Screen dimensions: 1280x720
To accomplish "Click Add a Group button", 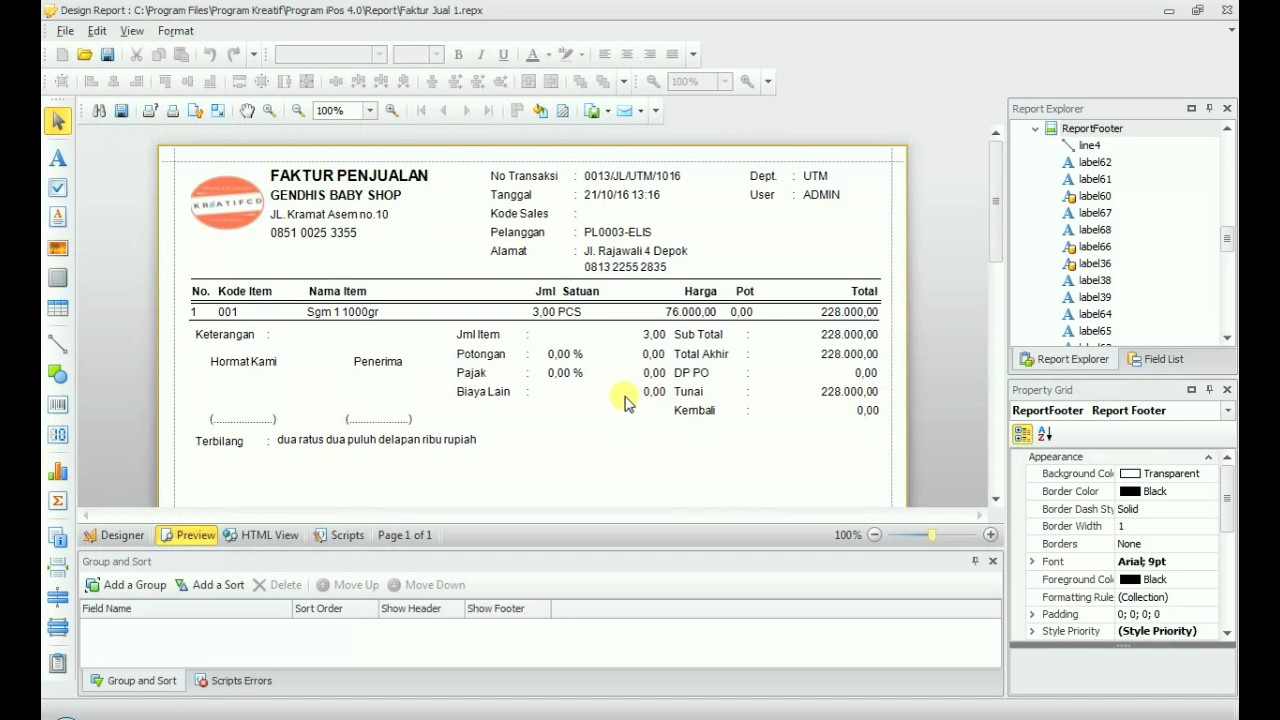I will tap(126, 585).
